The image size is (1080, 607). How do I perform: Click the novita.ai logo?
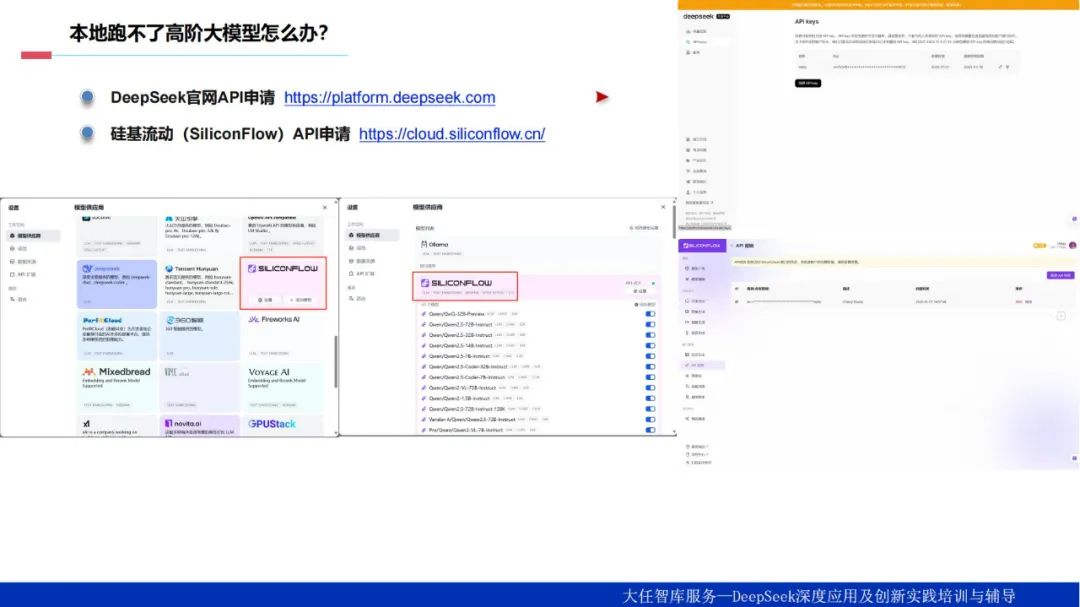(x=183, y=424)
